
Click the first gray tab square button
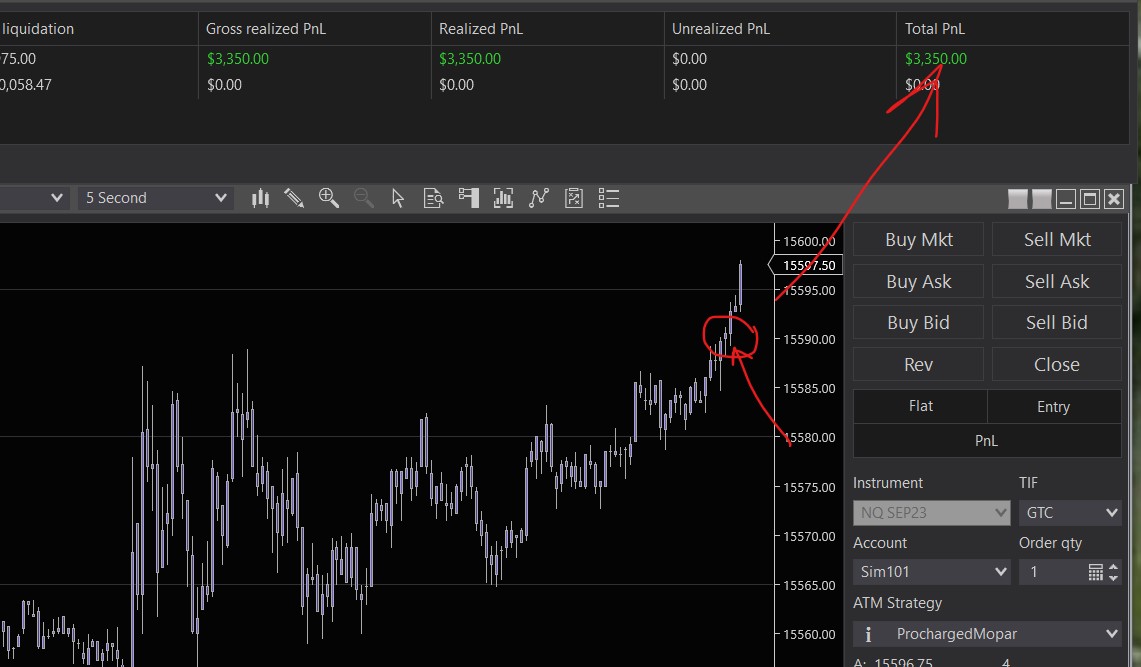1018,199
